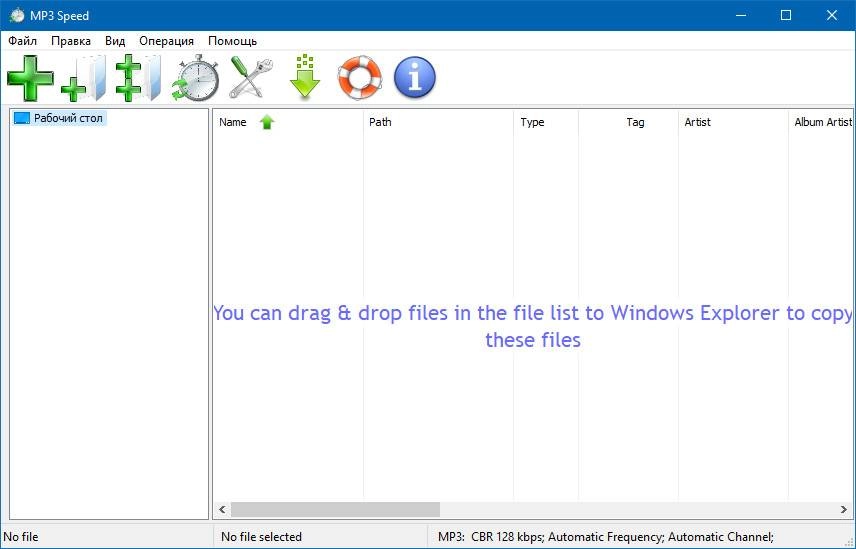Open settings via screwdriver and wrench icon
Screen dimensions: 856x549
click(x=251, y=78)
